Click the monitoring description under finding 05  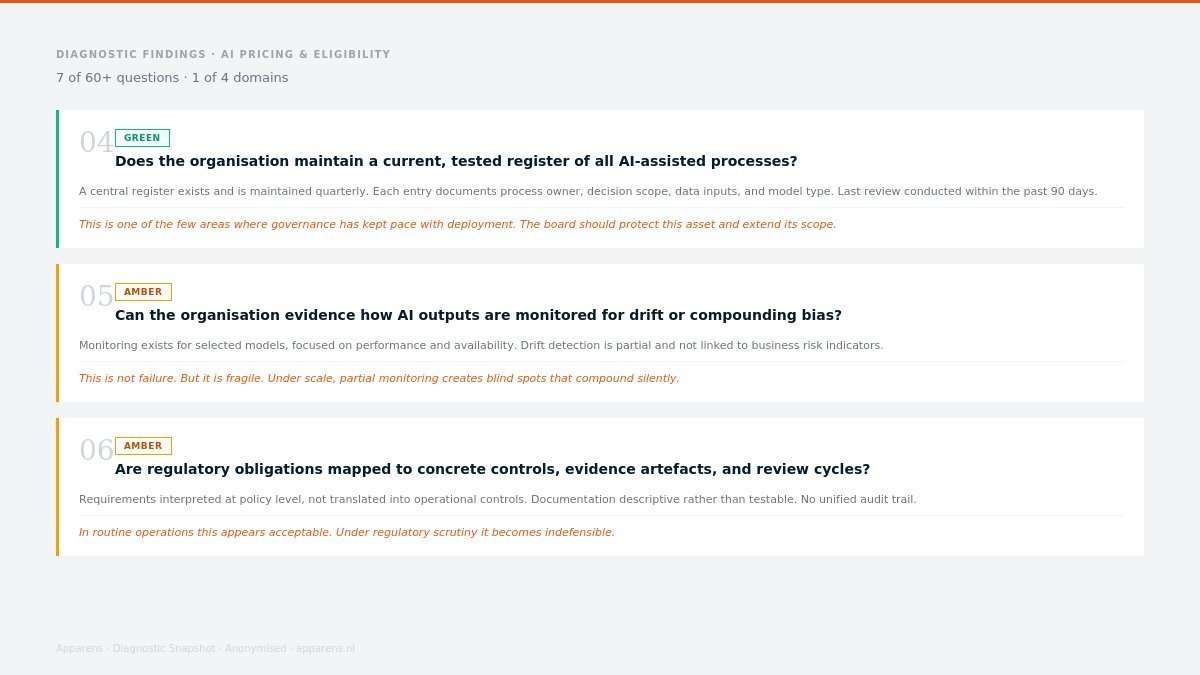click(481, 346)
